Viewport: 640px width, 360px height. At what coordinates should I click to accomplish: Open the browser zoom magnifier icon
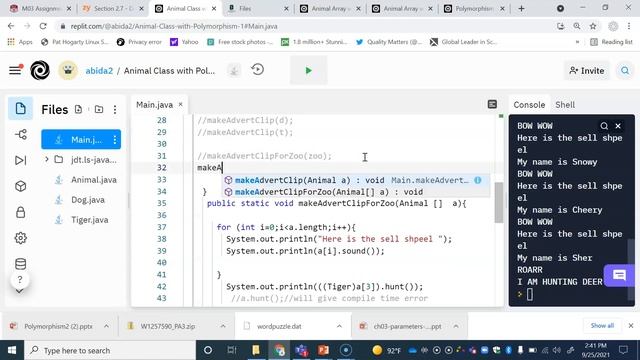tap(577, 26)
